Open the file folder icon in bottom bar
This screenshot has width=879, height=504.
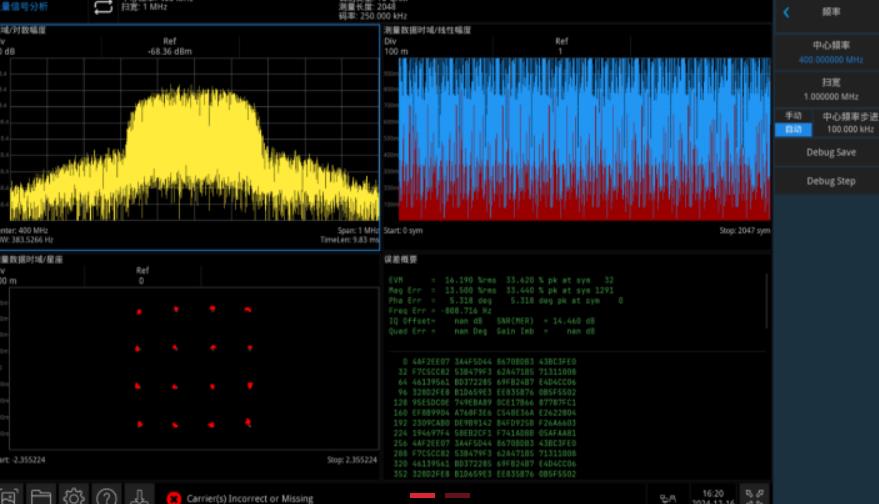pyautogui.click(x=40, y=495)
